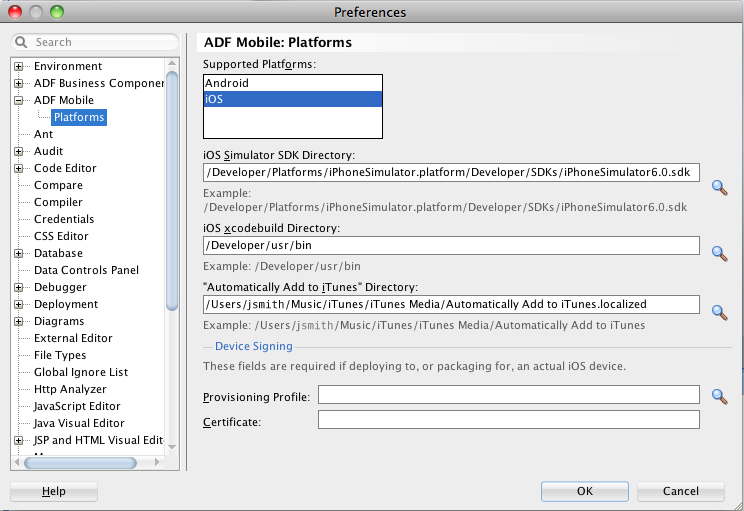
Task: Expand the Deployment tree node
Action: coord(19,304)
